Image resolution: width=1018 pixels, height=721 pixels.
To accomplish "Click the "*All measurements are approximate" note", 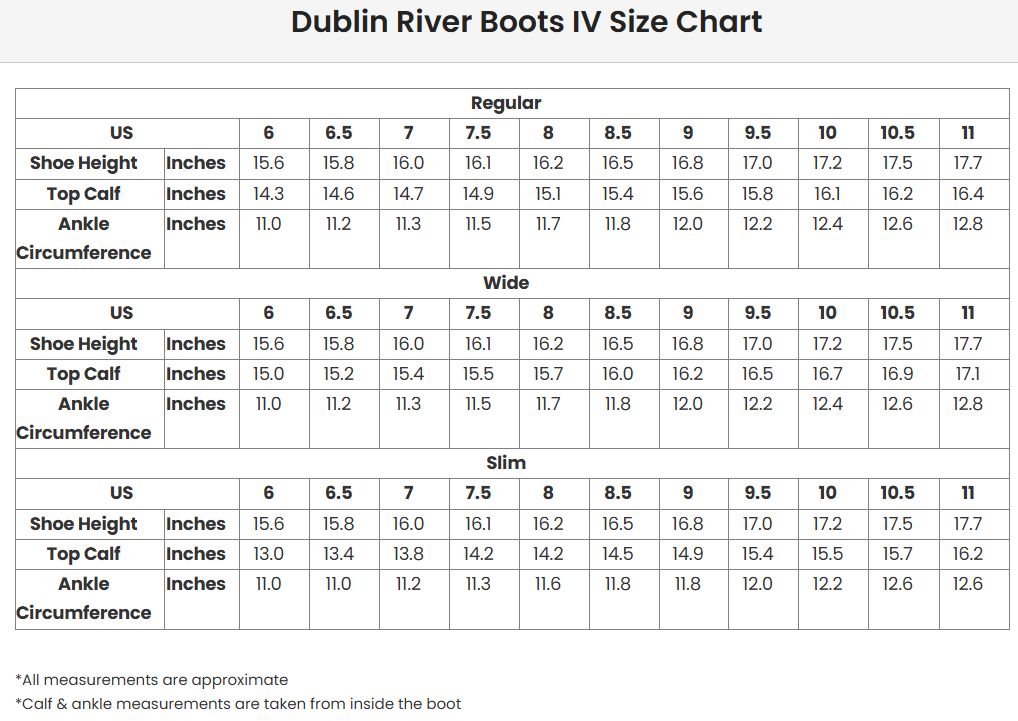I will tap(152, 680).
